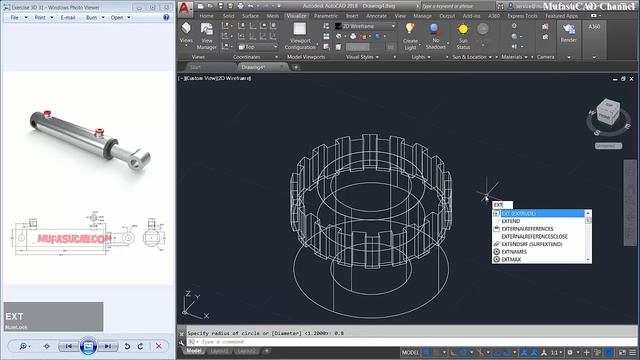Image resolution: width=640 pixels, height=360 pixels.
Task: Click the Render teapot icon
Action: pos(568,29)
